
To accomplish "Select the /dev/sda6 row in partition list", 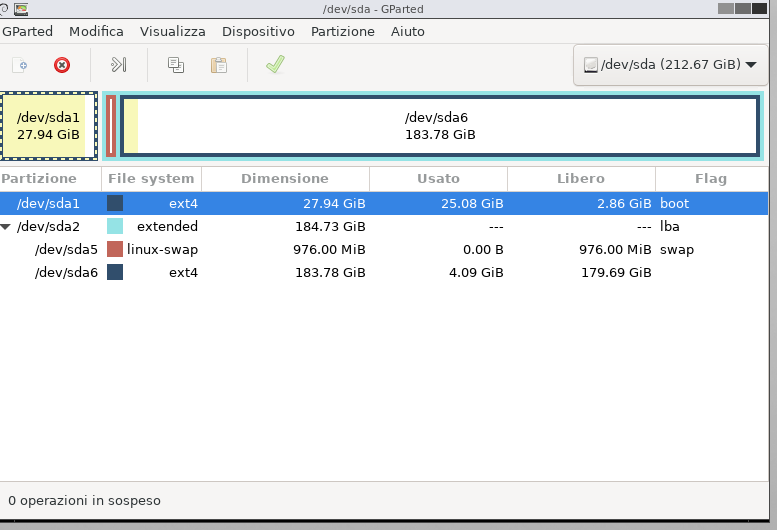I will (x=384, y=272).
